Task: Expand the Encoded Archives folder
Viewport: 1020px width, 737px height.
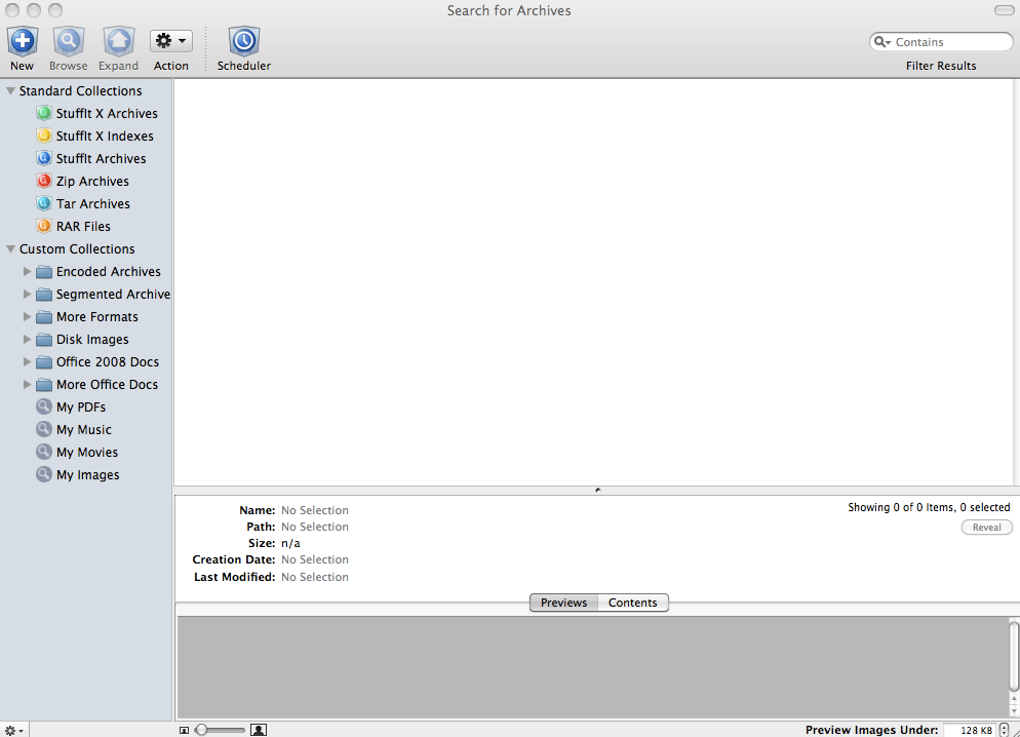Action: tap(27, 271)
